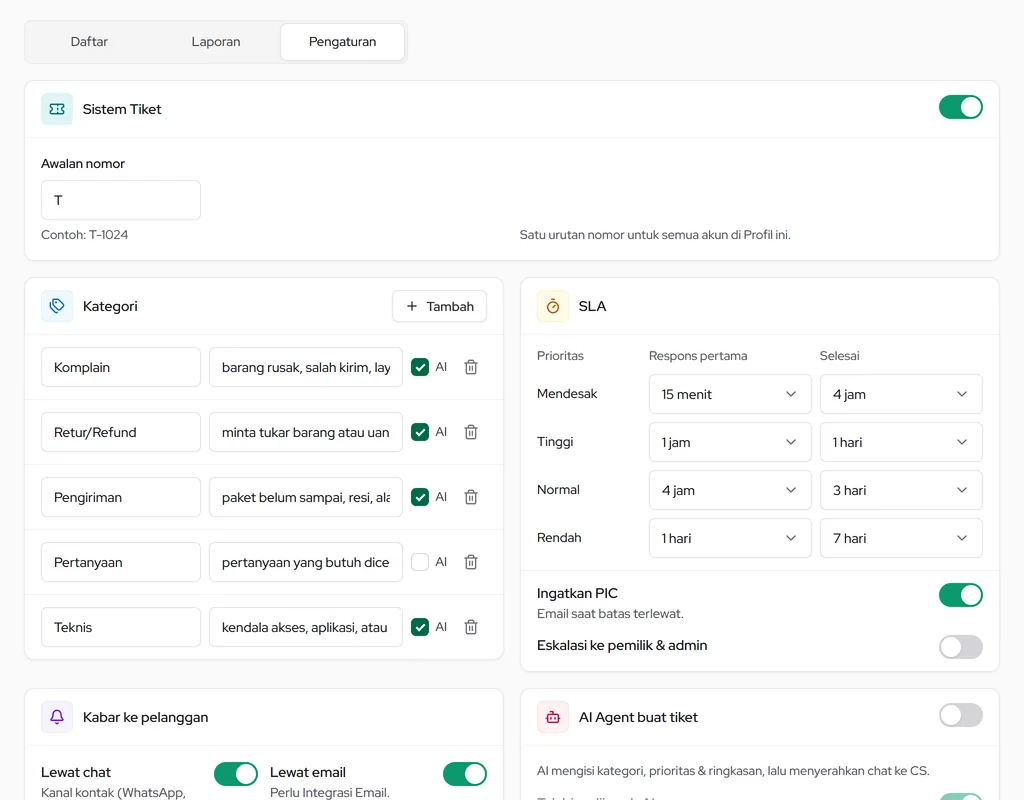Screen dimensions: 1024x800
Task: Uncheck AI for the Retur/Refund category
Action: (420, 432)
